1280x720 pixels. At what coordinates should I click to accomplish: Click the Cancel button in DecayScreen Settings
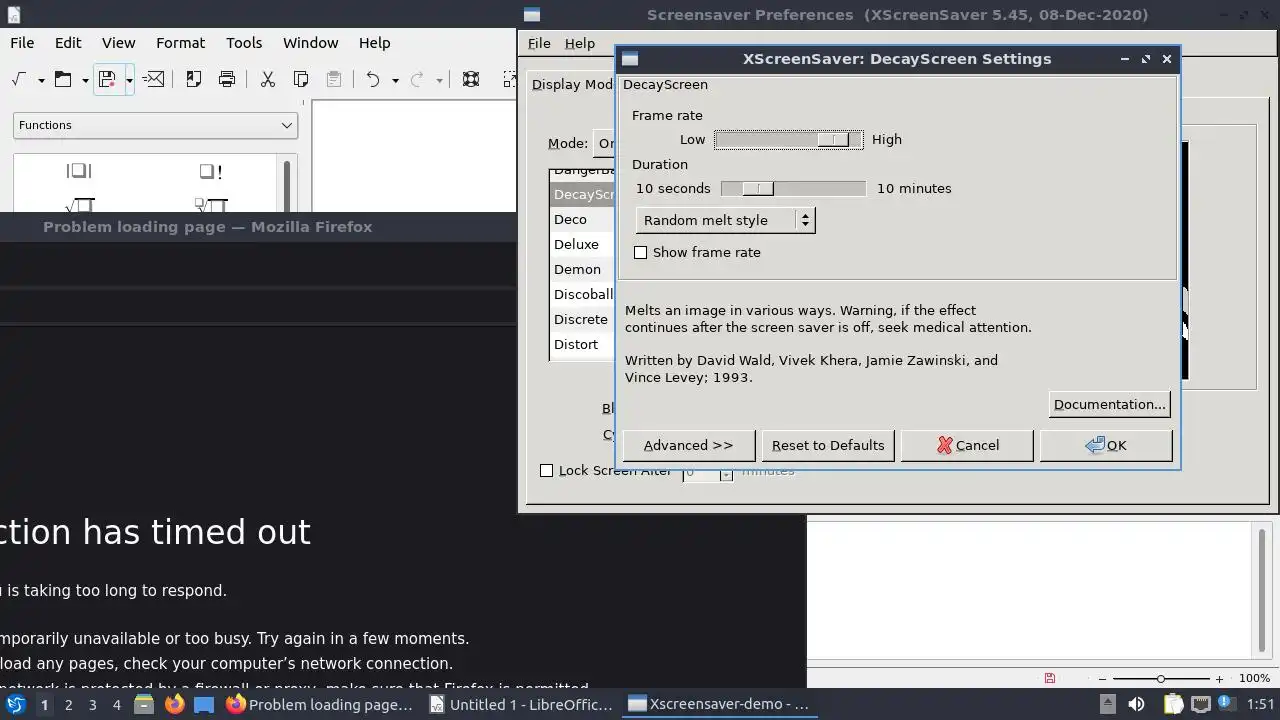coord(967,445)
